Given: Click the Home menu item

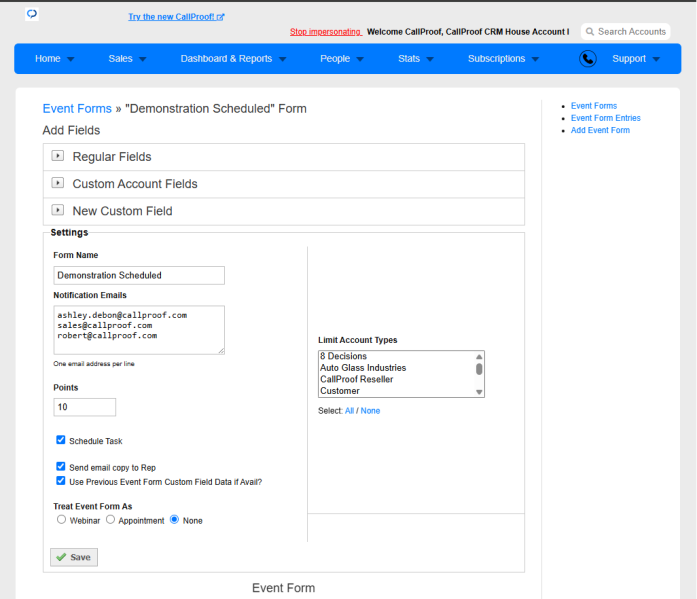Looking at the screenshot, I should (48, 59).
